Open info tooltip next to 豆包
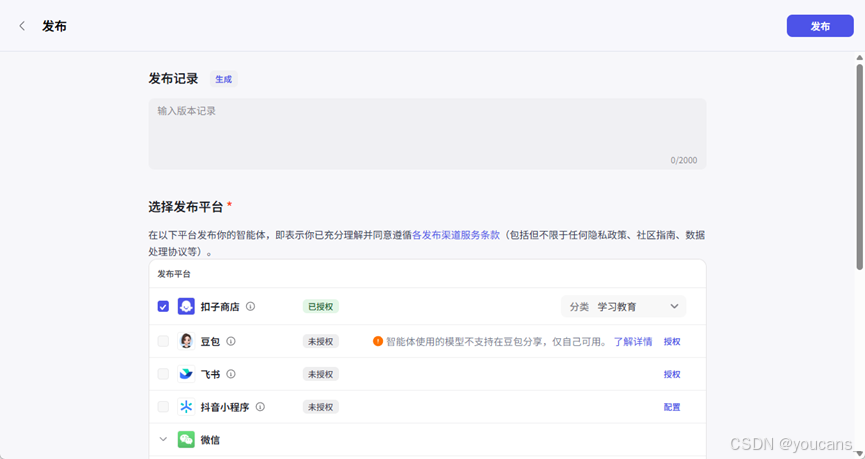 pyautogui.click(x=231, y=341)
